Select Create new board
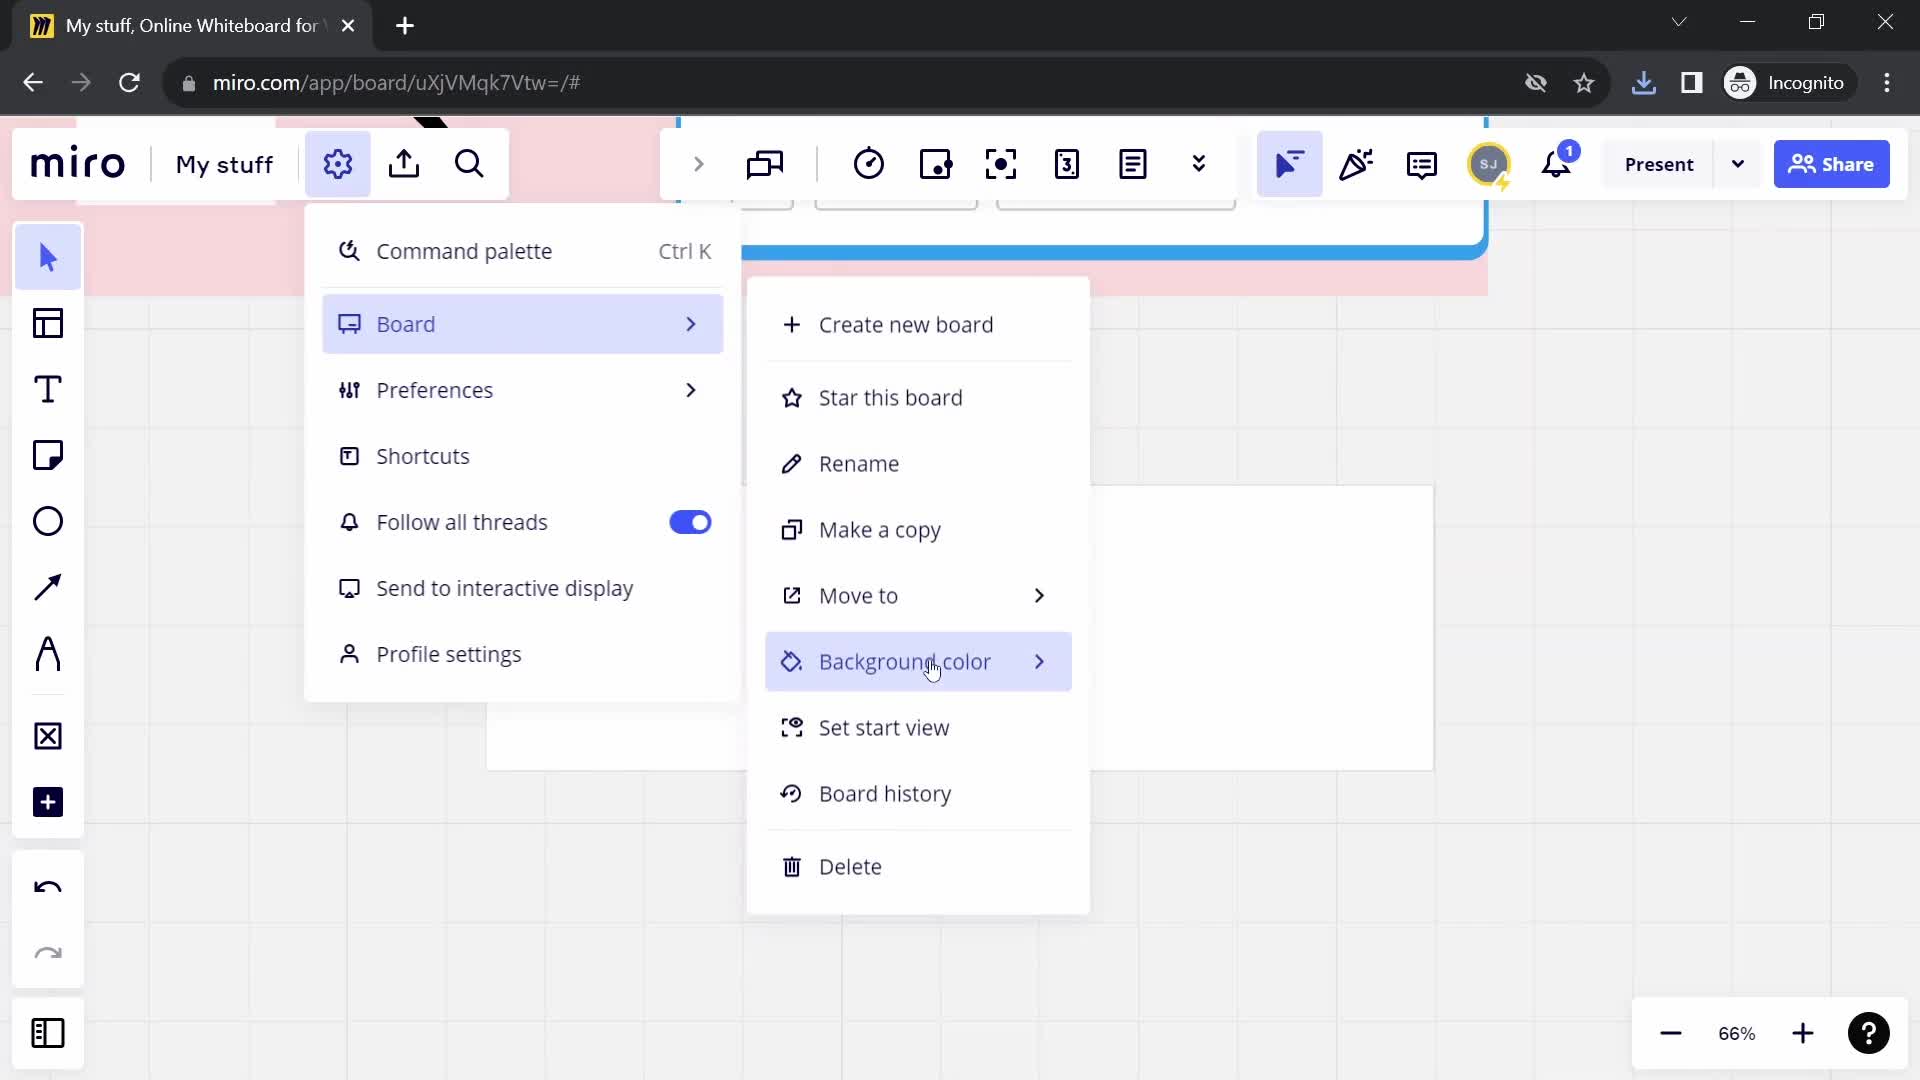1920x1080 pixels. pyautogui.click(x=918, y=325)
